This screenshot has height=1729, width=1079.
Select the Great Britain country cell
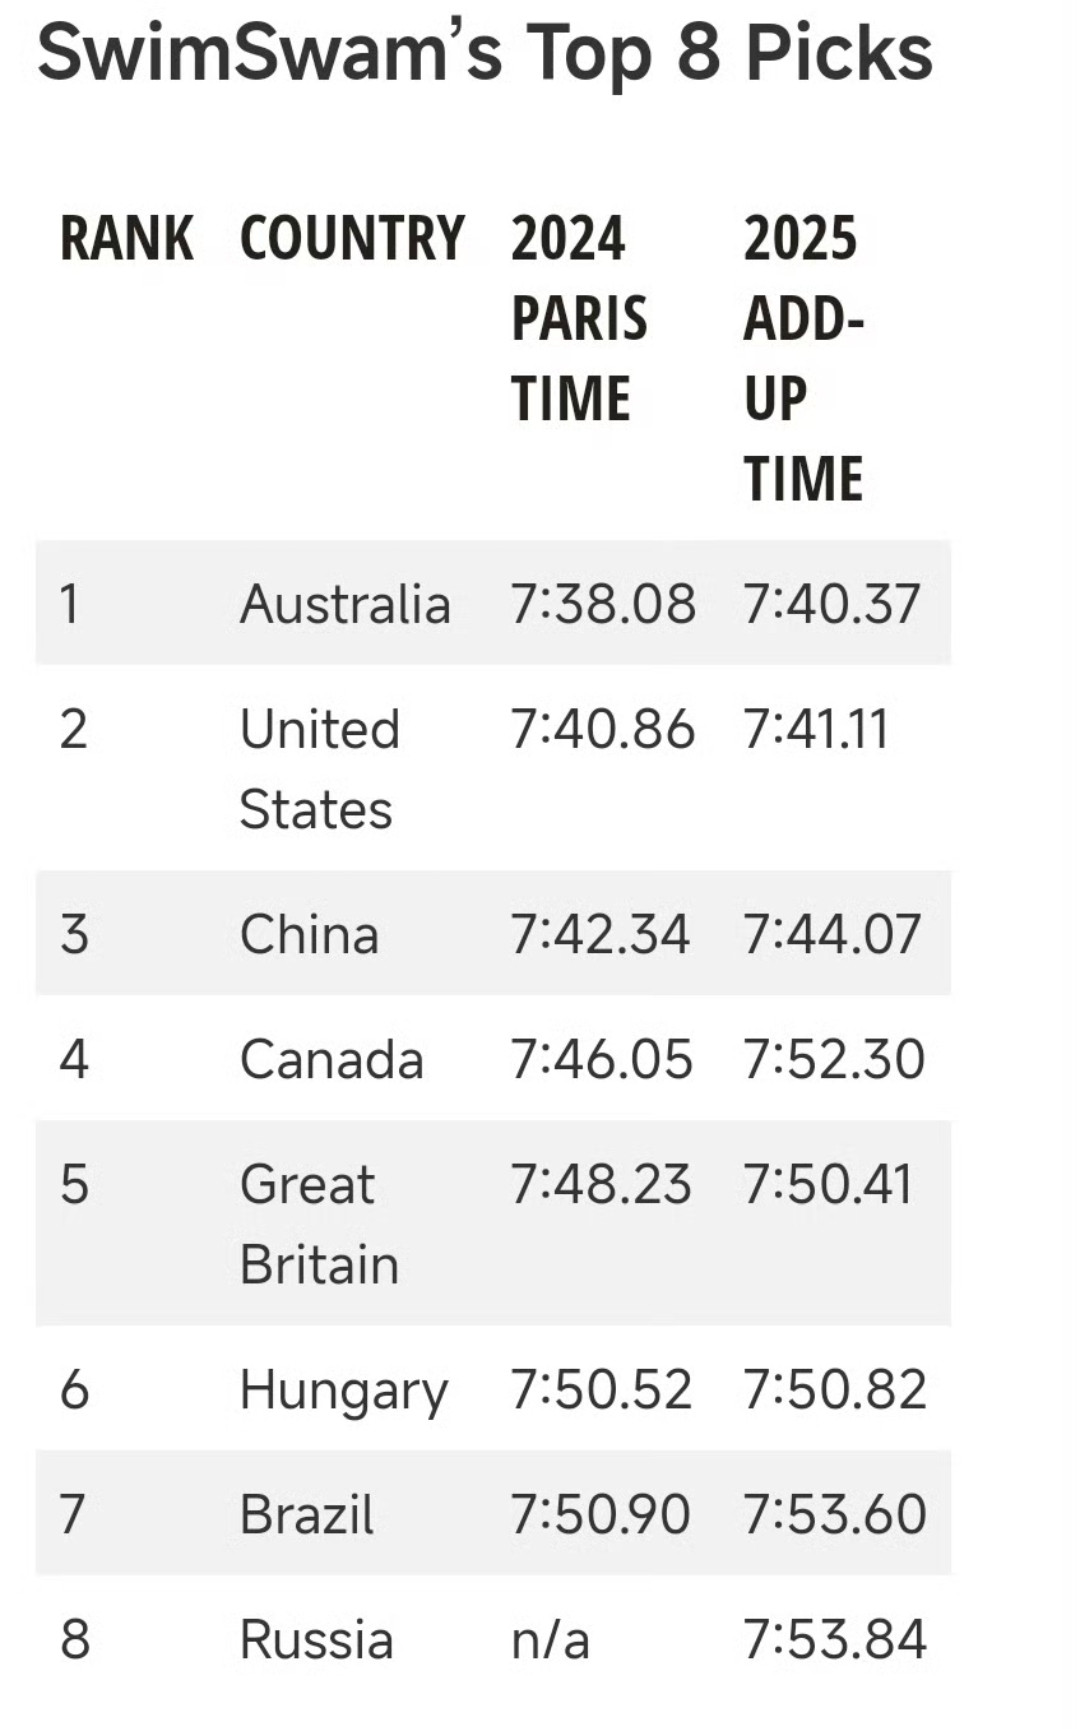320,1224
